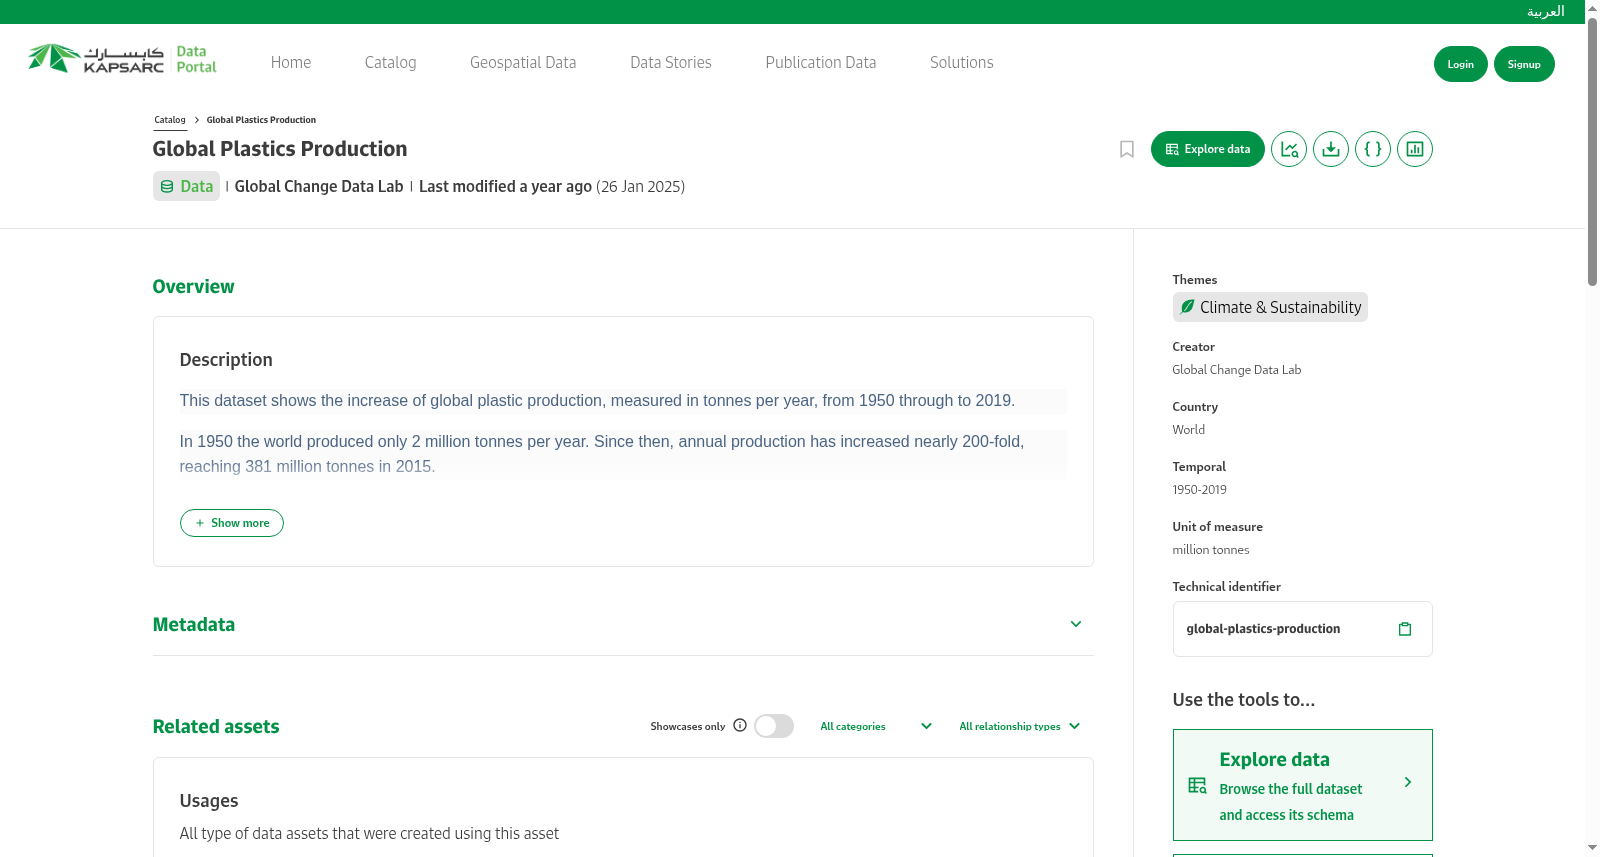The height and width of the screenshot is (857, 1600).
Task: Click the Signup button
Action: click(1524, 64)
